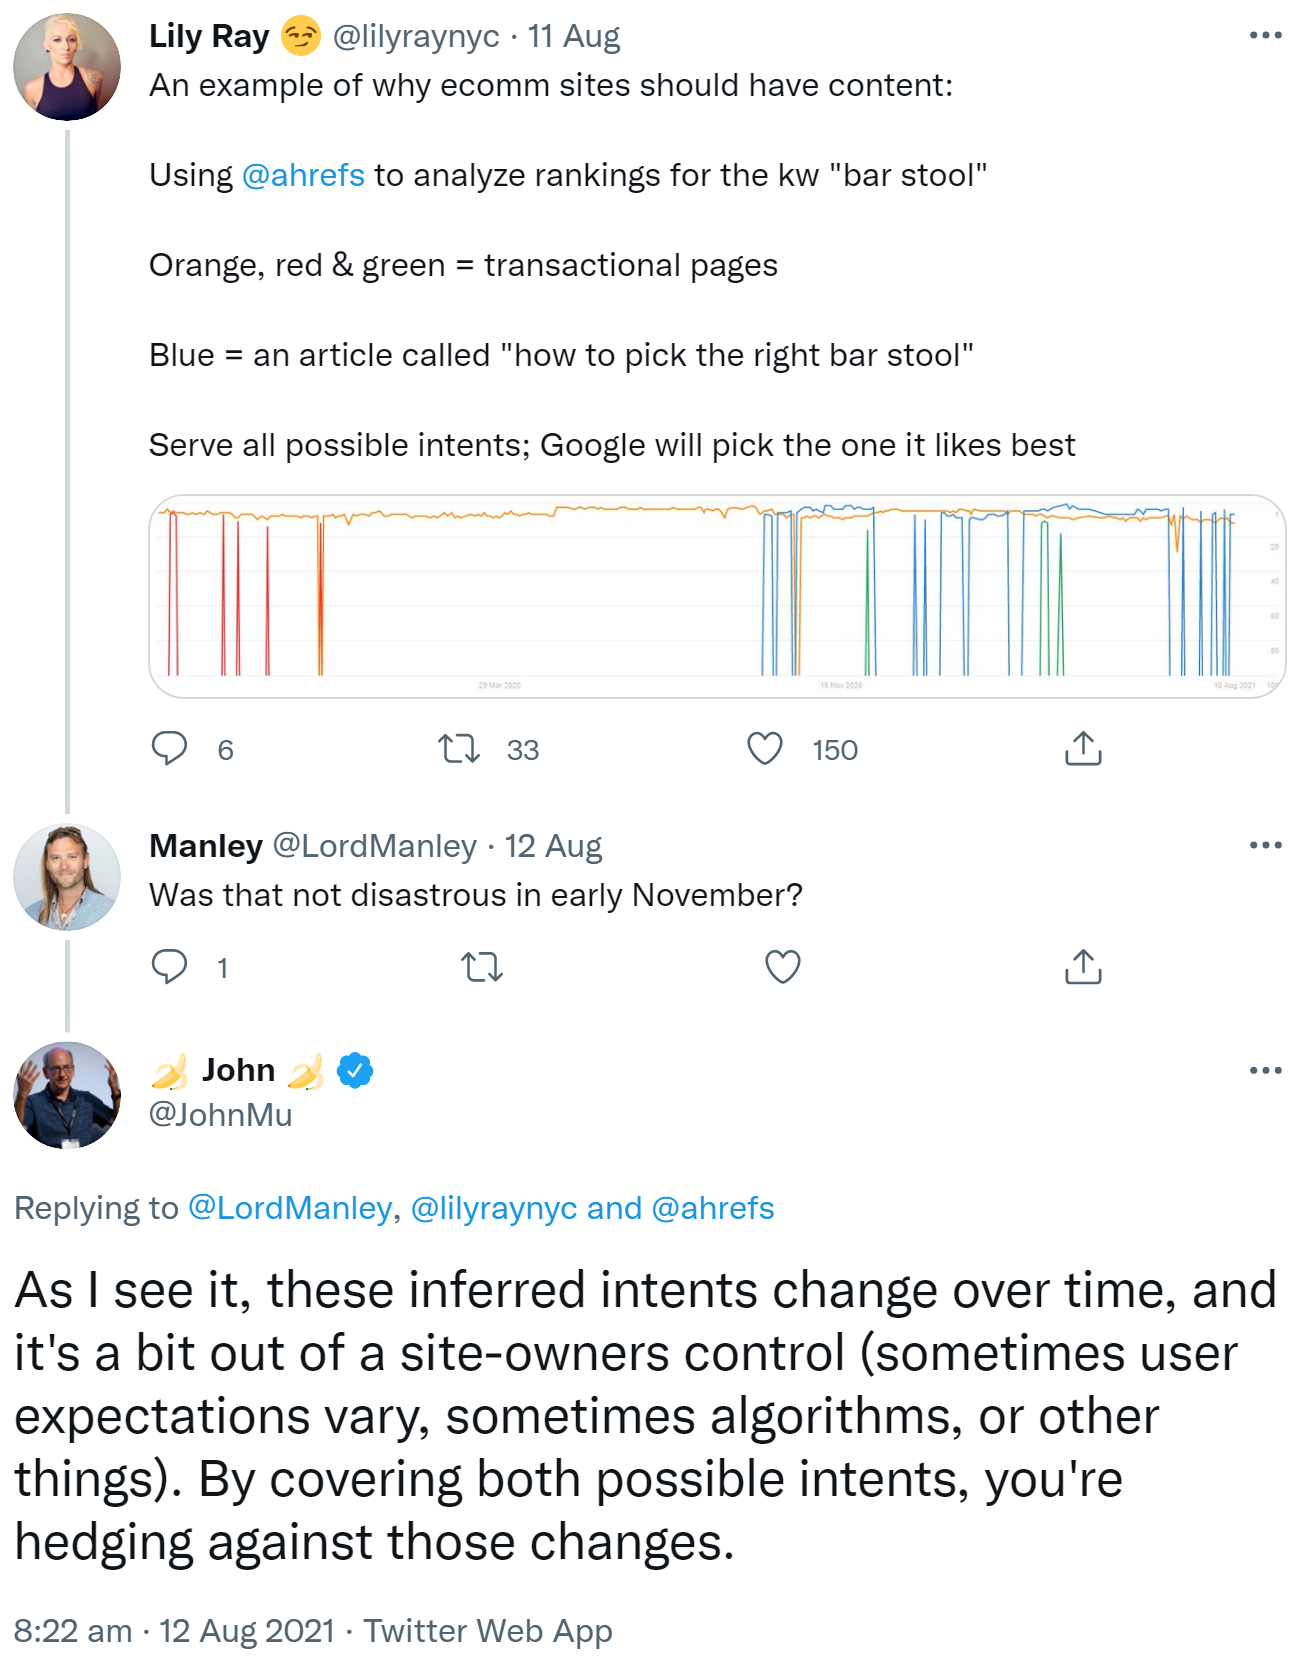View Manley's profile avatar

pyautogui.click(x=67, y=877)
